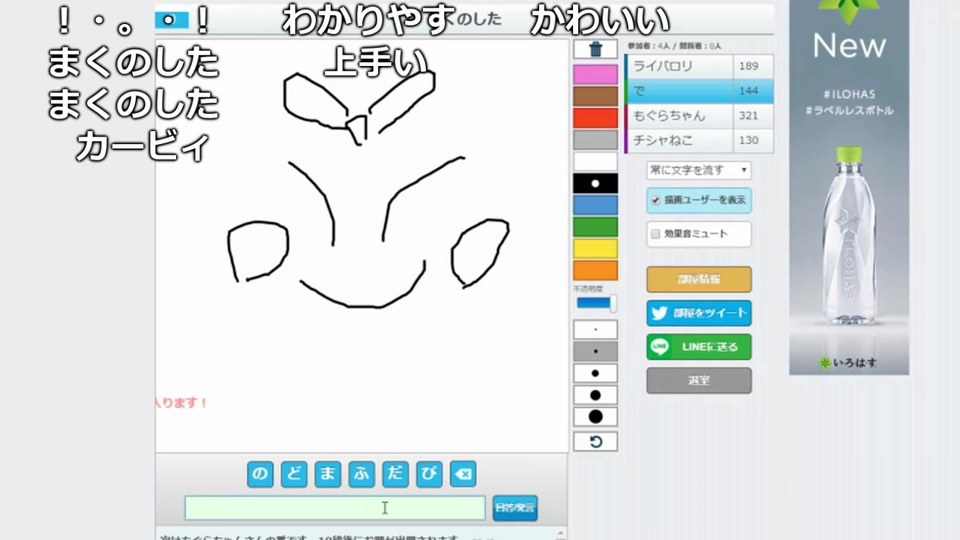Click the score 321 cell

click(753, 116)
